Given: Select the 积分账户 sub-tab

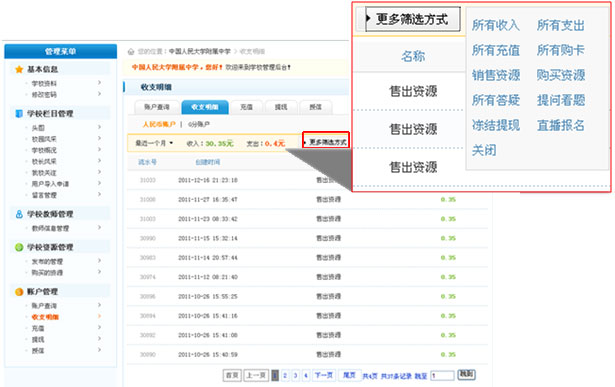Looking at the screenshot, I should pyautogui.click(x=198, y=124).
